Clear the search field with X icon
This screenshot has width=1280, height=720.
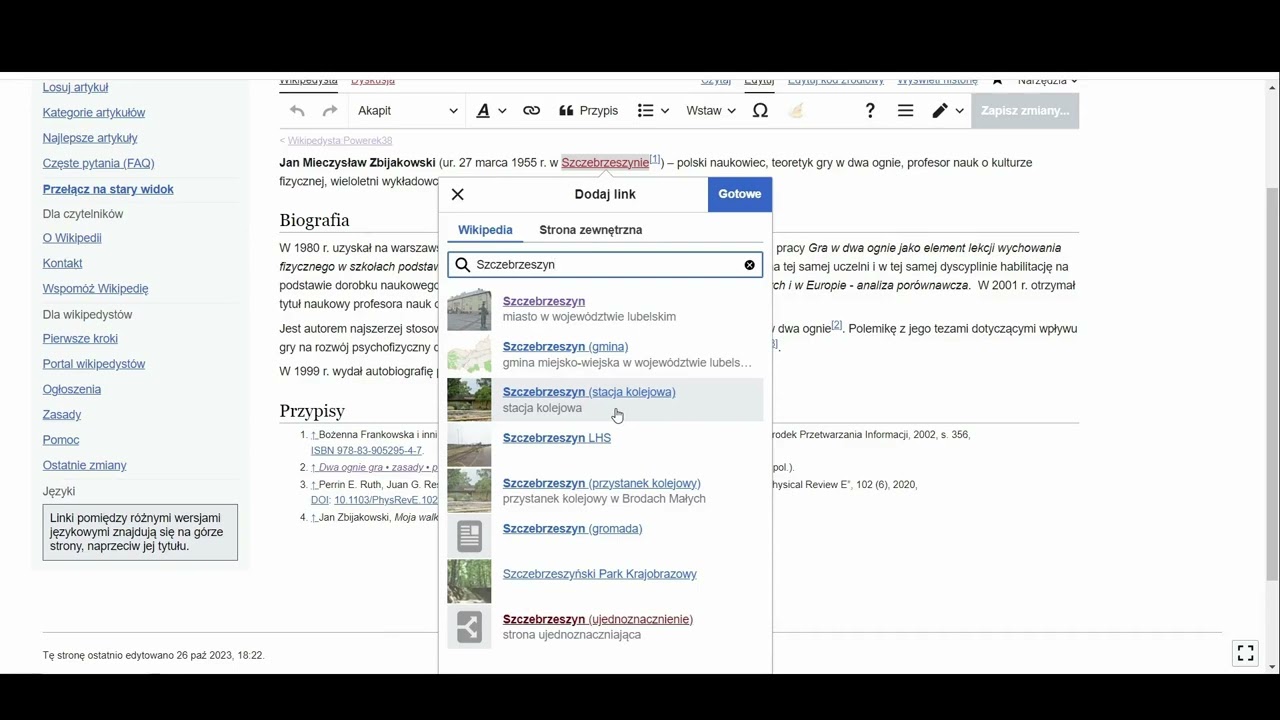tap(749, 265)
